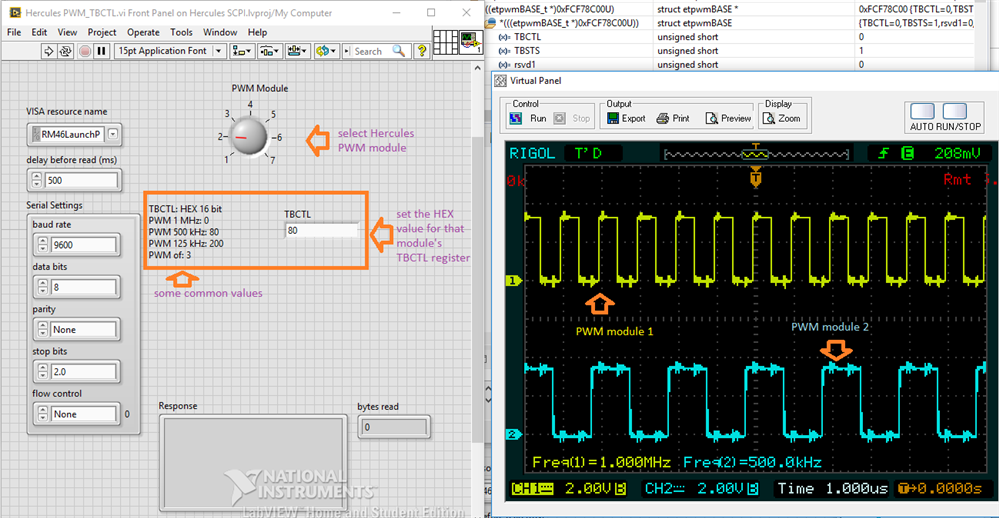Click the baud rate stepper arrows

click(x=37, y=244)
